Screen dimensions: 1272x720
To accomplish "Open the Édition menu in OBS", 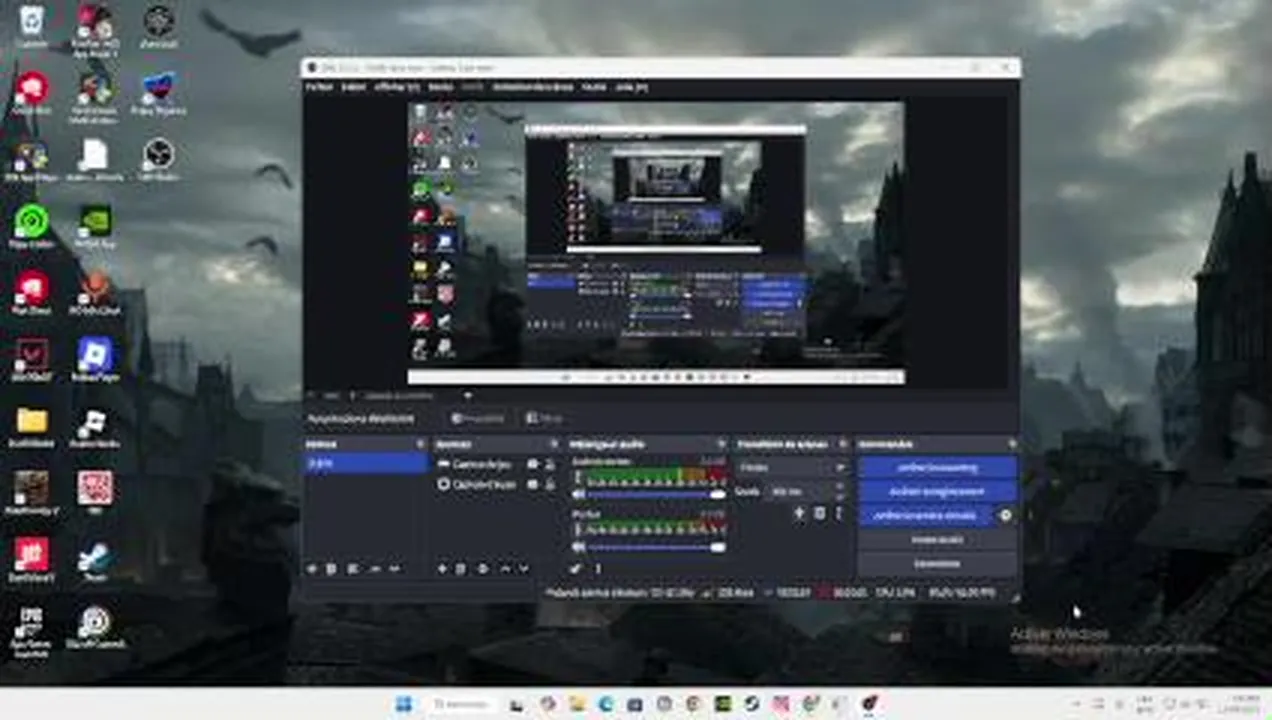I will tap(353, 87).
